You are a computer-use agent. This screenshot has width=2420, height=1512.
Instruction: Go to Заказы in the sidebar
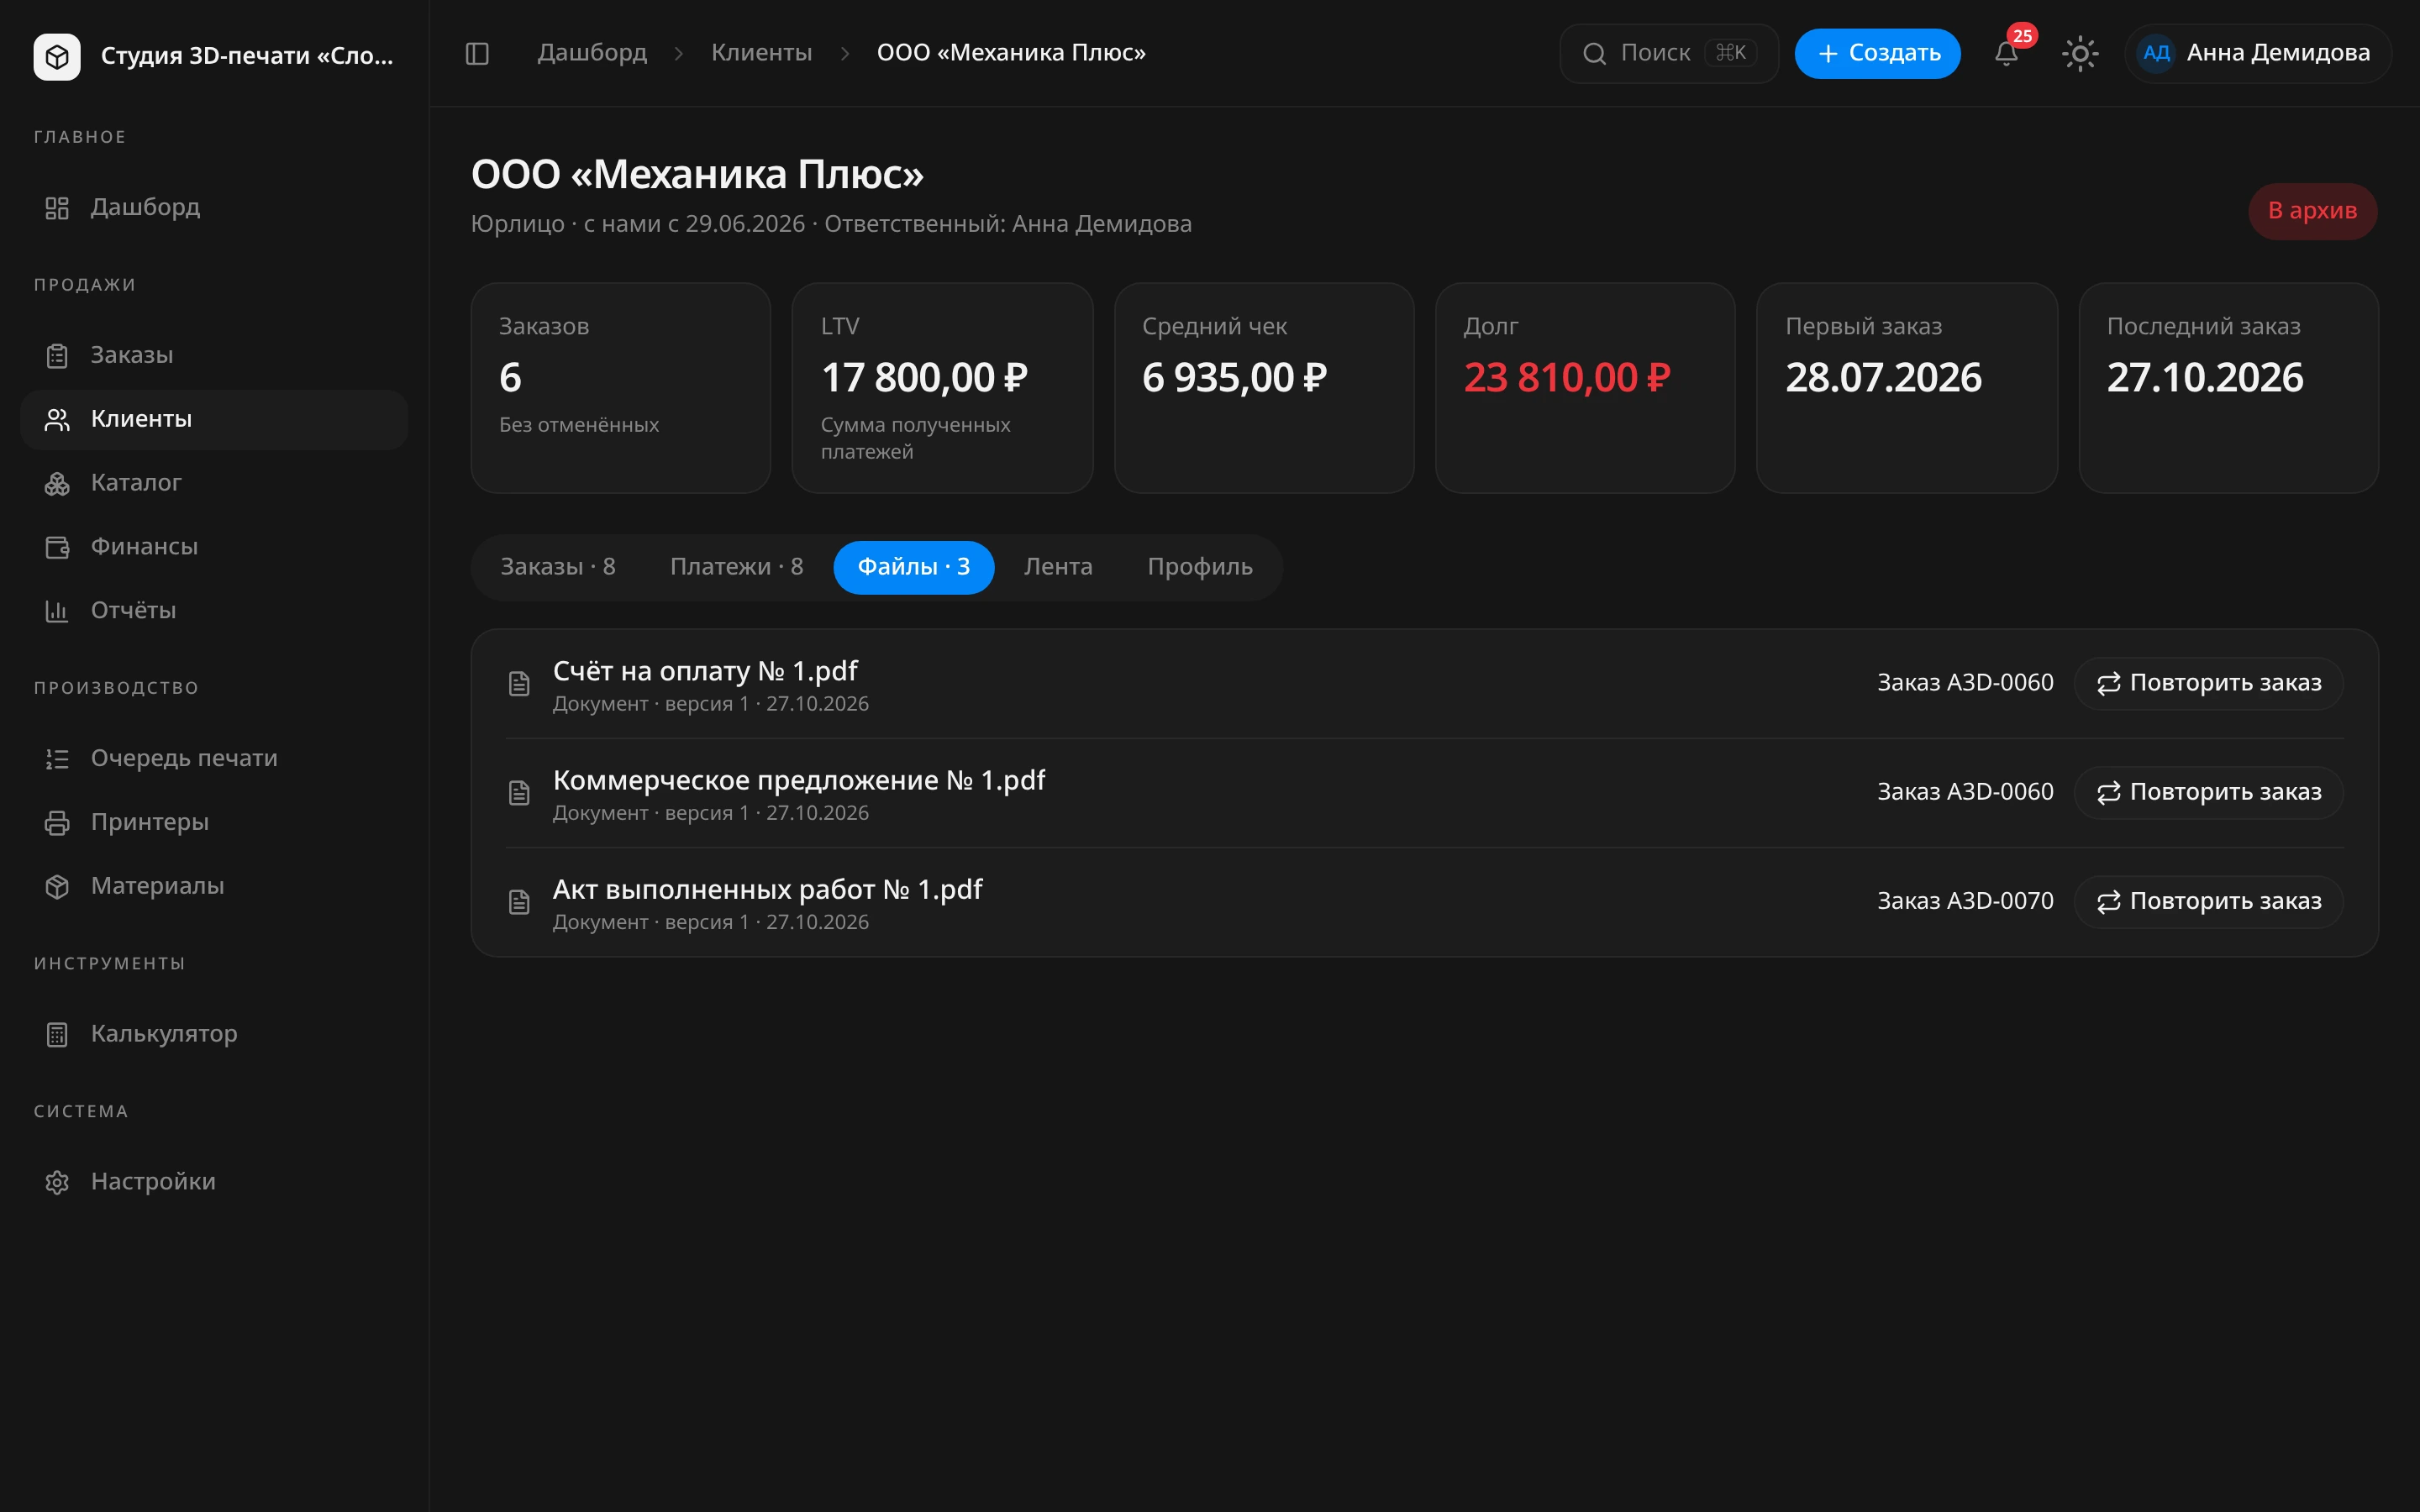pyautogui.click(x=214, y=355)
